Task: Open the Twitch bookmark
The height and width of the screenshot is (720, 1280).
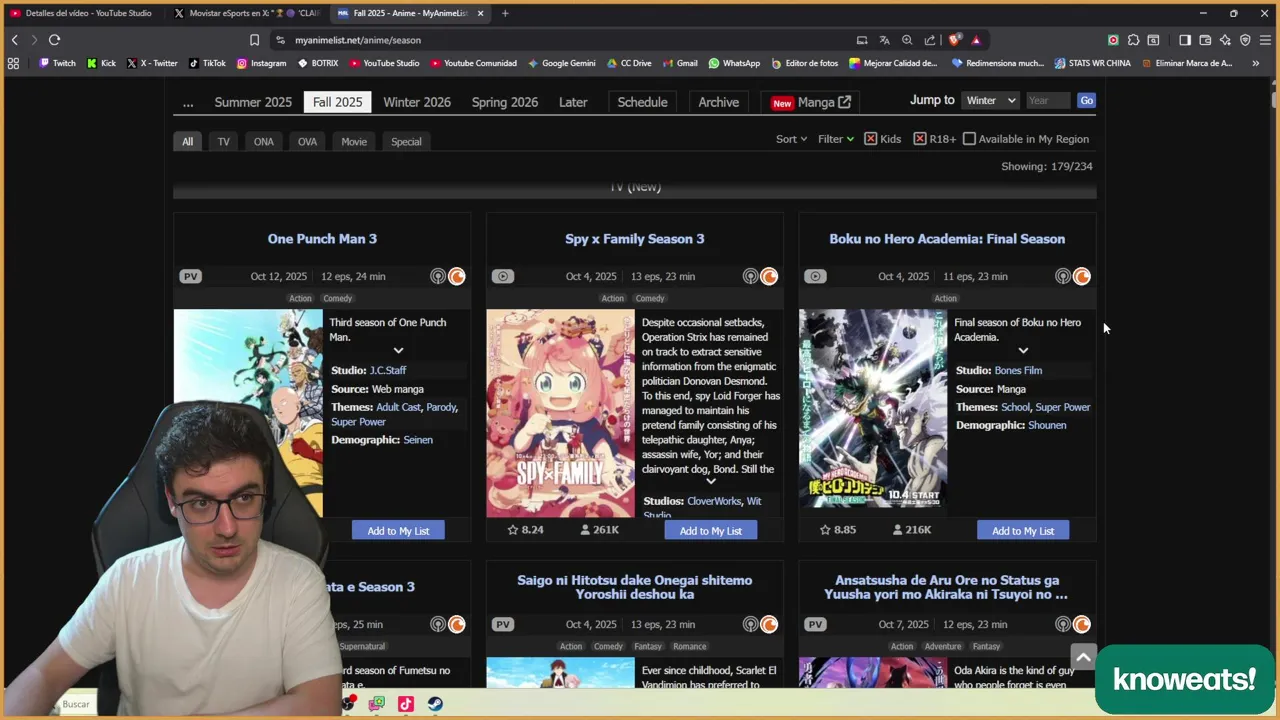Action: (x=57, y=63)
